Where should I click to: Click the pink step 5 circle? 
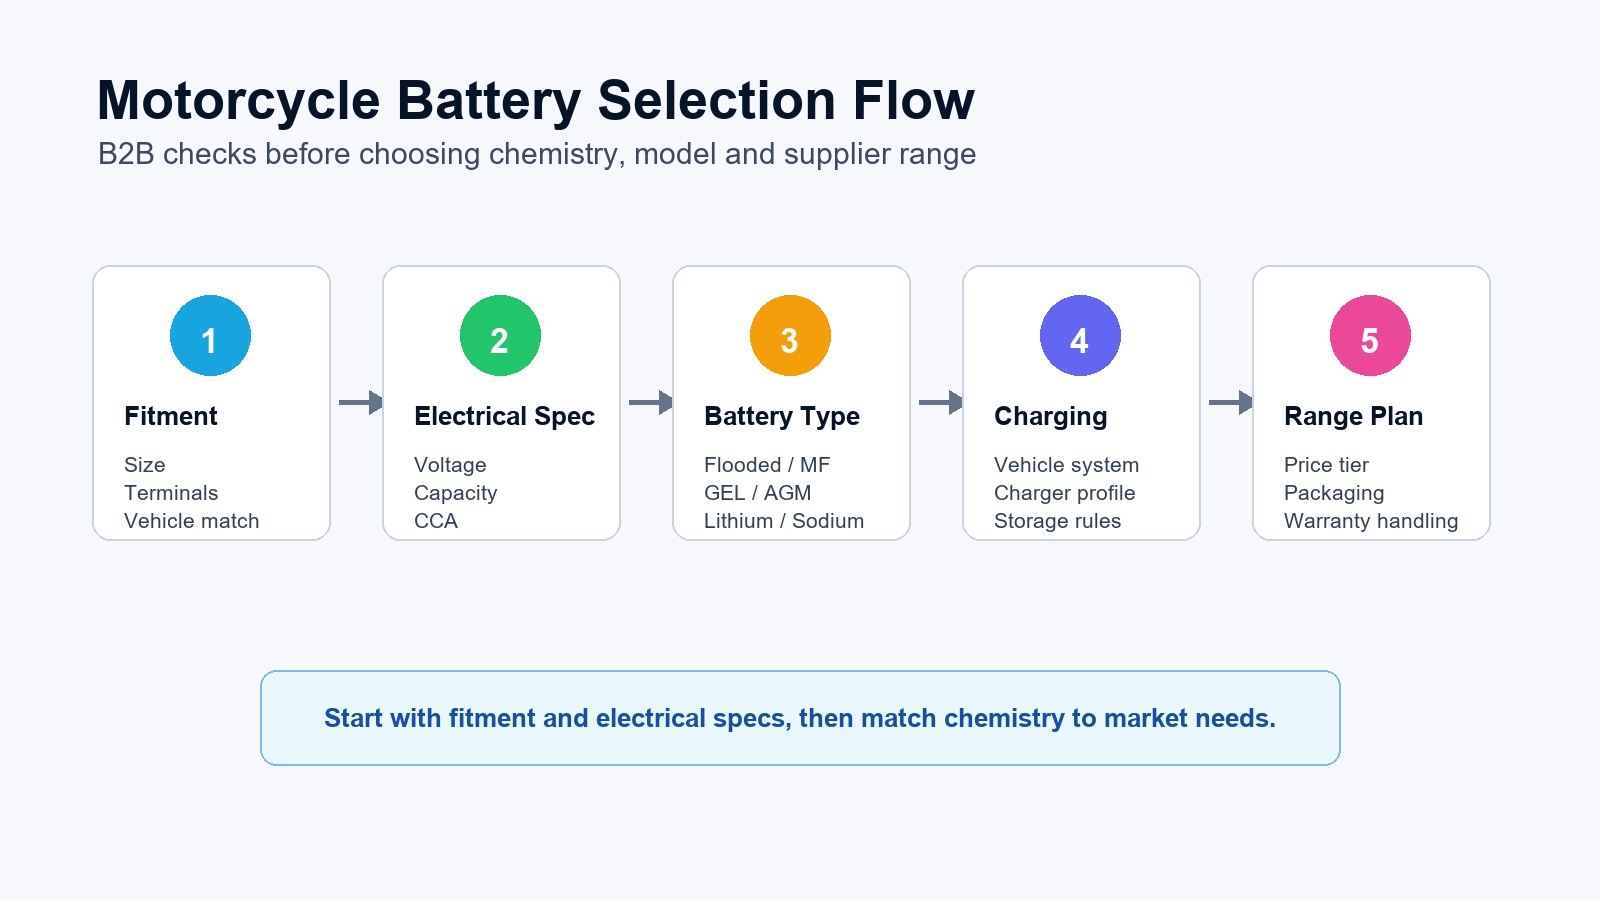coord(1370,336)
